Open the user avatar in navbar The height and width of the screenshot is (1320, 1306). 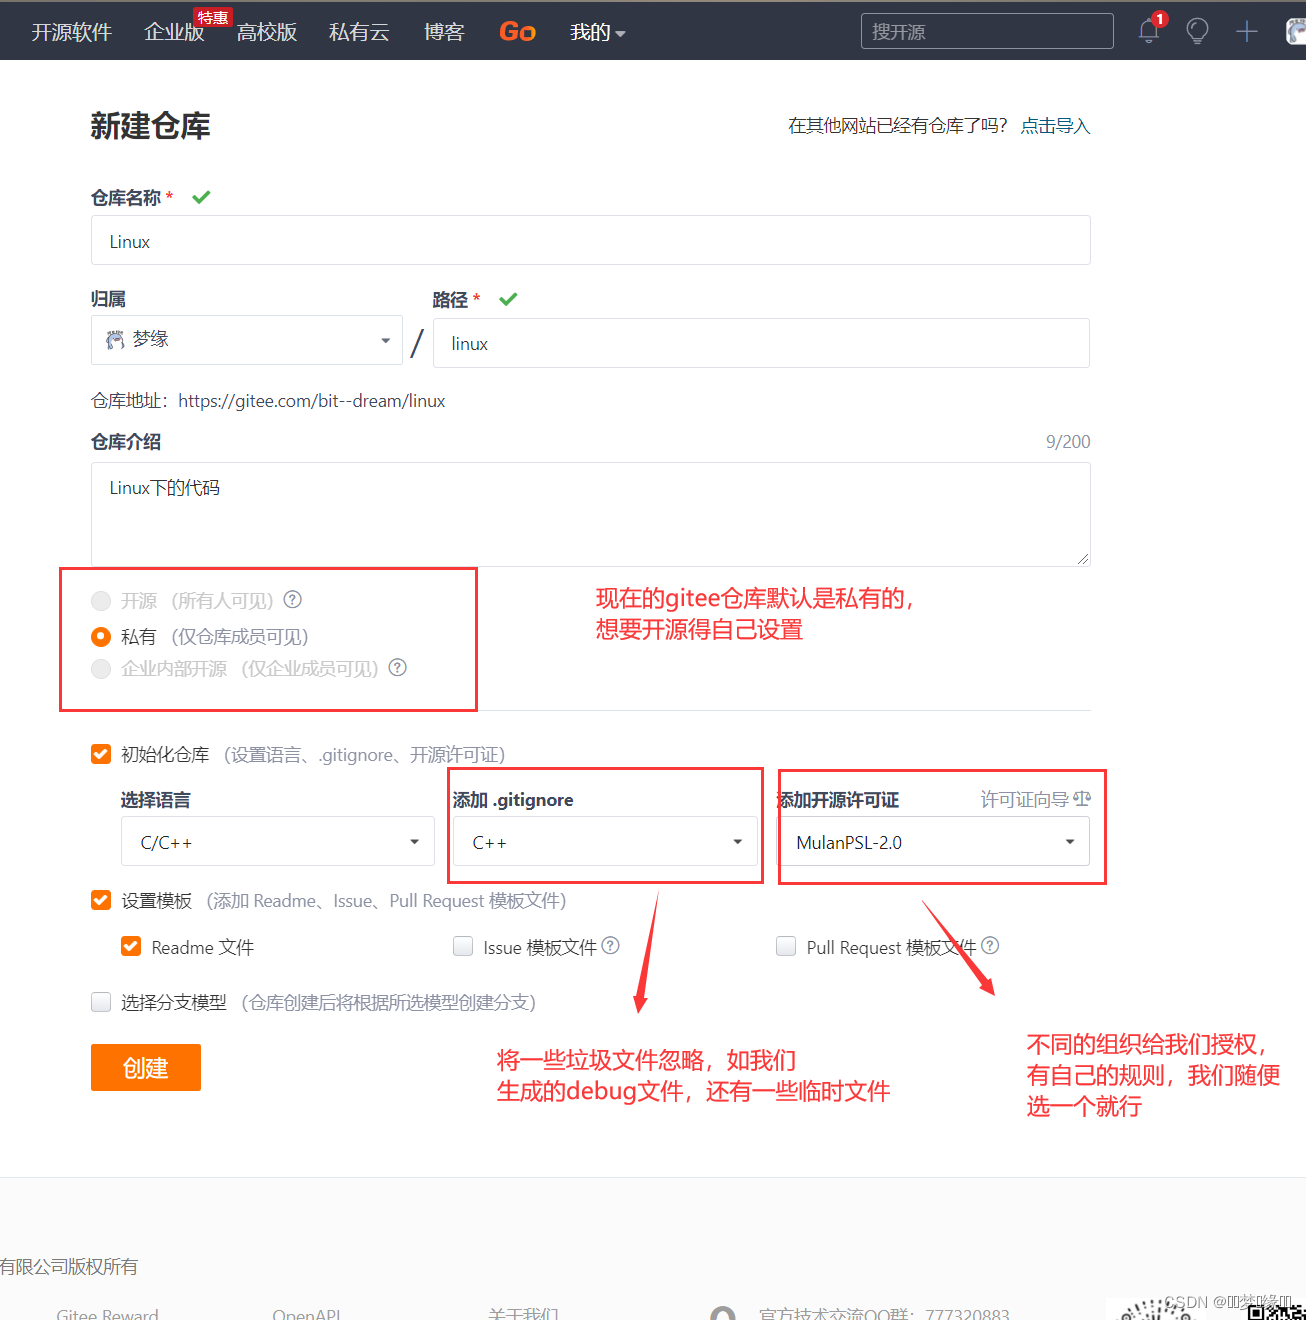(x=1296, y=32)
